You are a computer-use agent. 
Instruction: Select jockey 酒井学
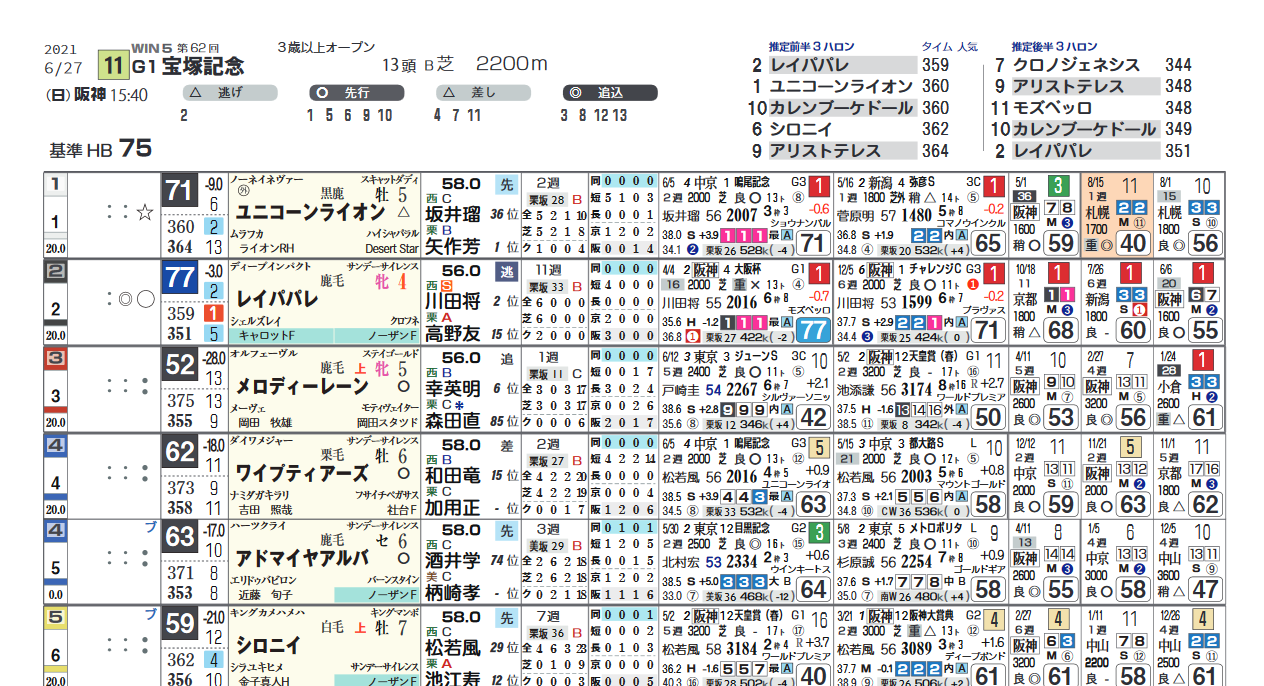coord(453,562)
